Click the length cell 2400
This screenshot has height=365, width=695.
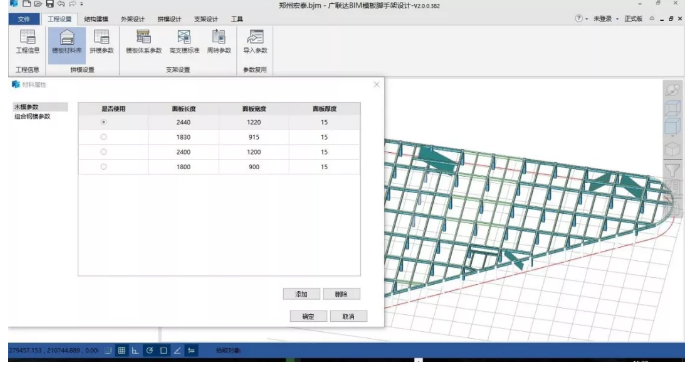[x=184, y=152]
